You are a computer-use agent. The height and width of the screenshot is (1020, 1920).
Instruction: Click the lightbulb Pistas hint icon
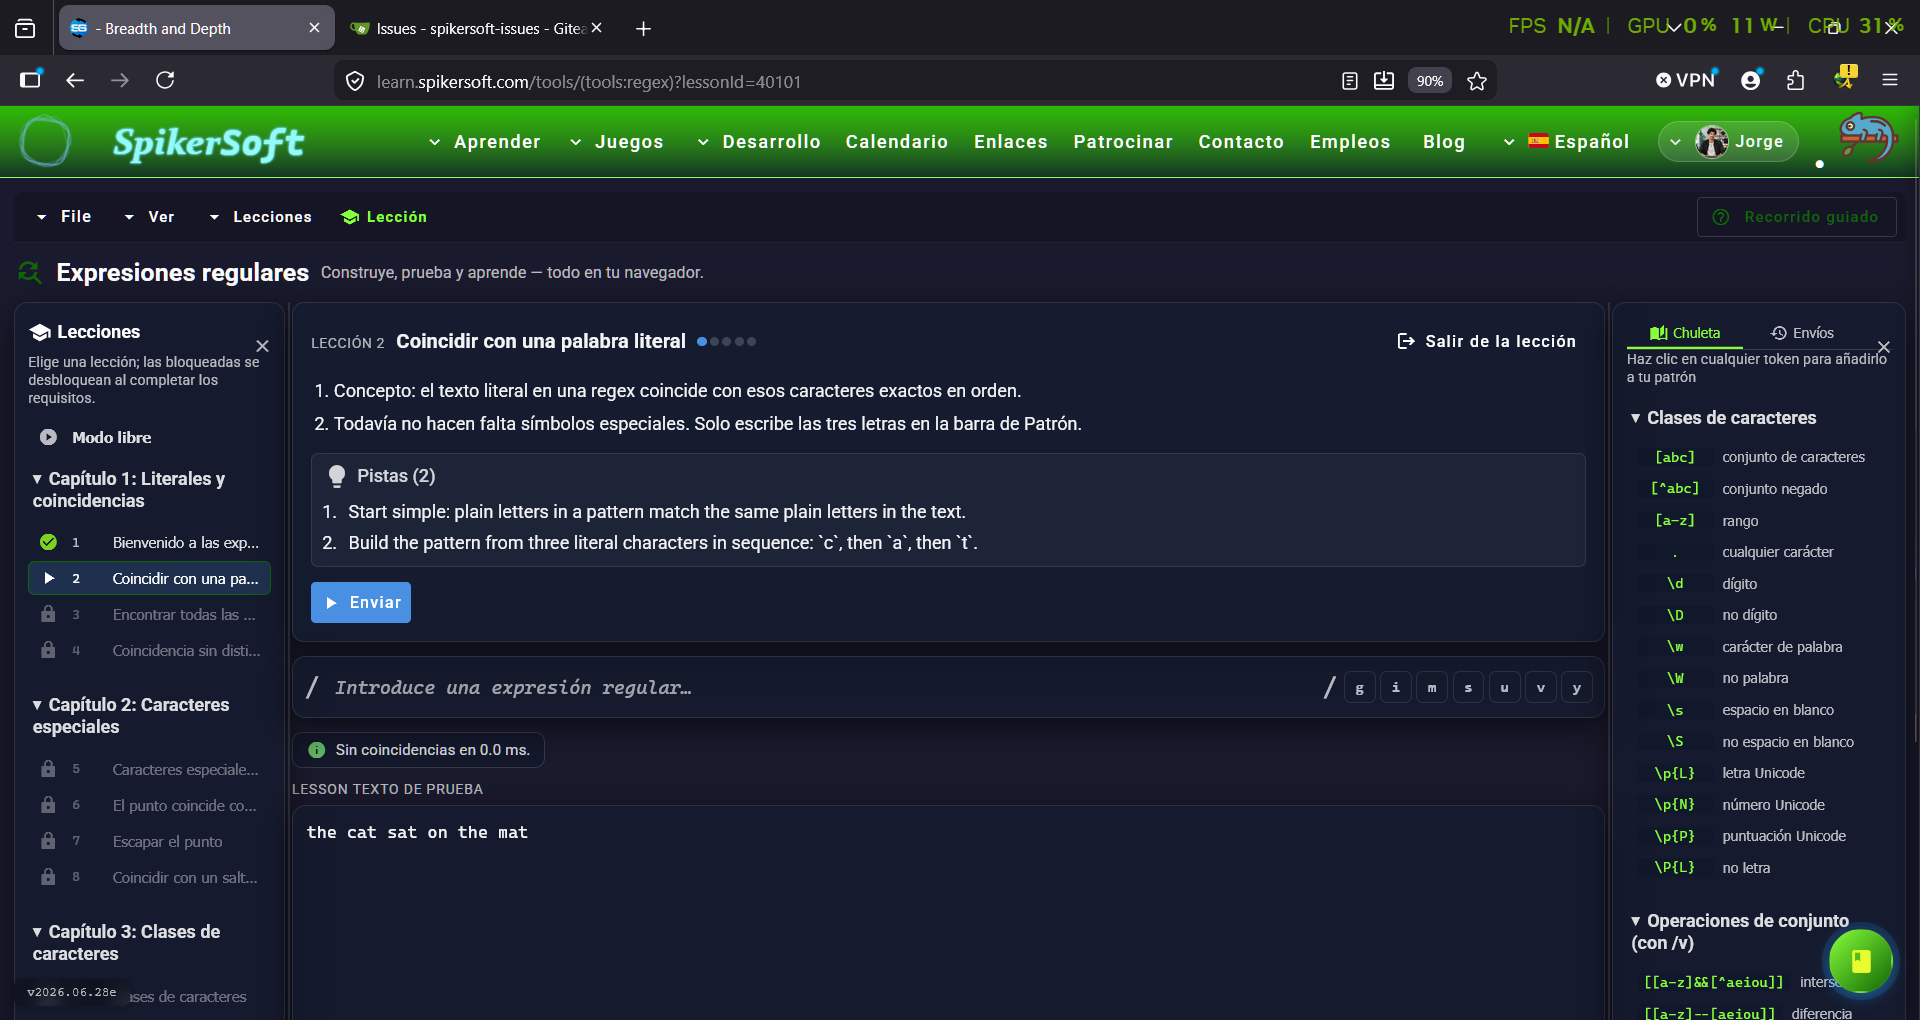click(337, 476)
